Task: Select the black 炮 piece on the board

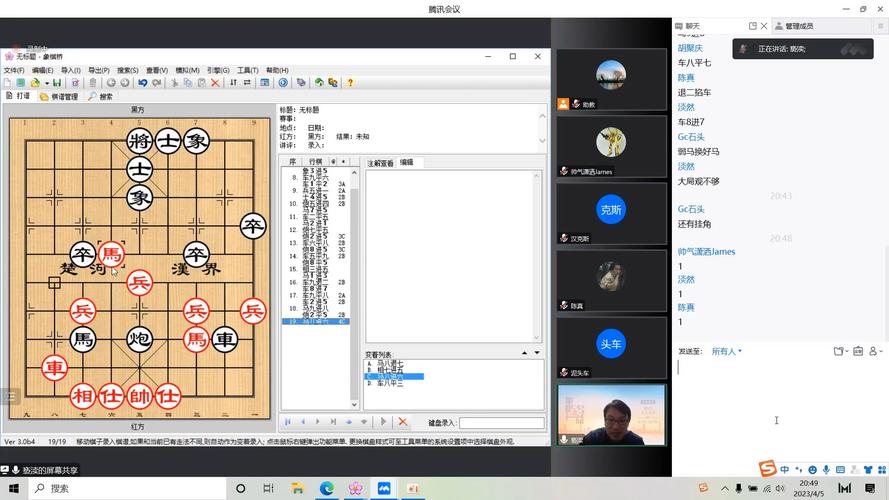Action: pyautogui.click(x=139, y=339)
